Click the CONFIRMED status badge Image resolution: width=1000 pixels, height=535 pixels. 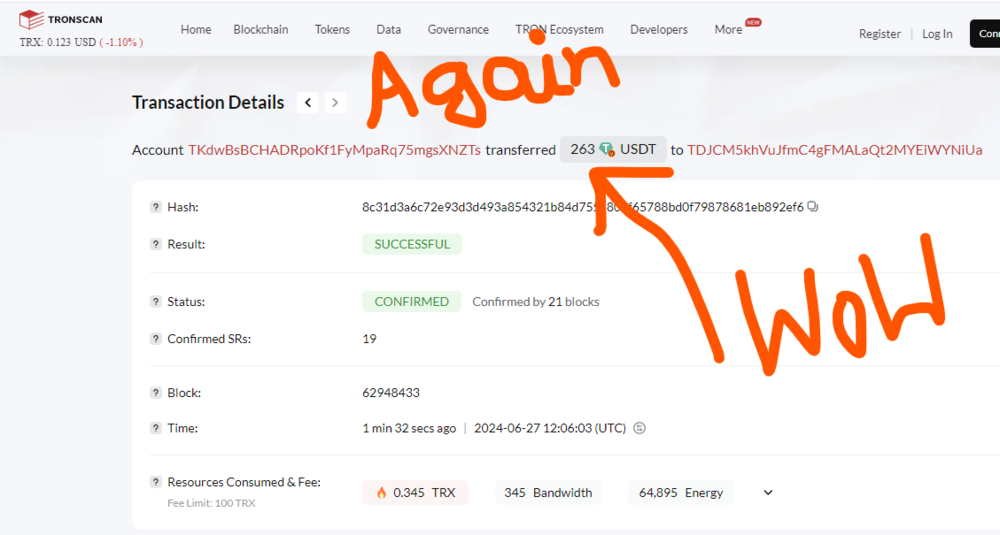411,302
